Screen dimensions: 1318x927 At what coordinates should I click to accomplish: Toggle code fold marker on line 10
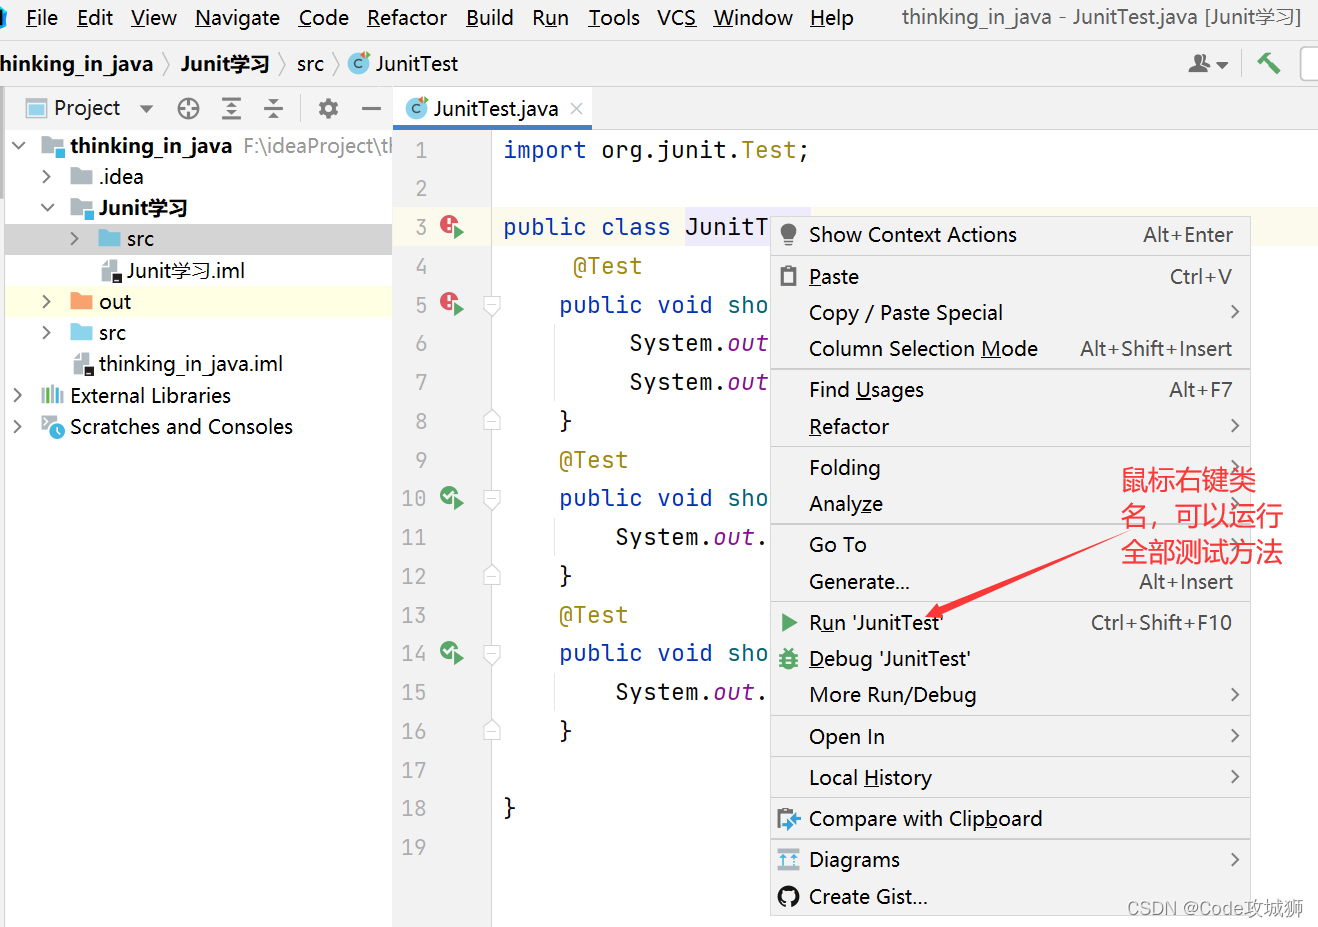tap(492, 498)
